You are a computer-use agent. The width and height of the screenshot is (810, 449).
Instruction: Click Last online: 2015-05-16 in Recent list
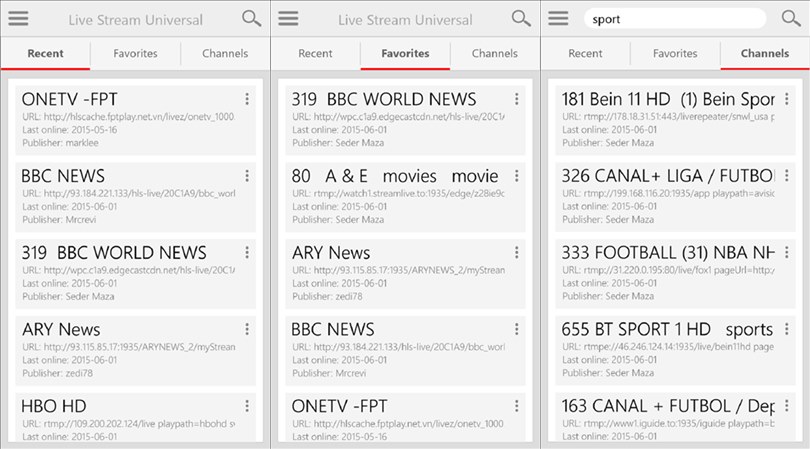[x=70, y=130]
